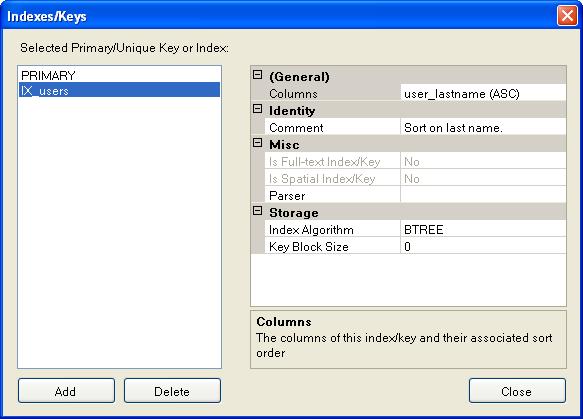Click the Storage category header
Viewport: 583px width, 419px height.
(x=409, y=212)
